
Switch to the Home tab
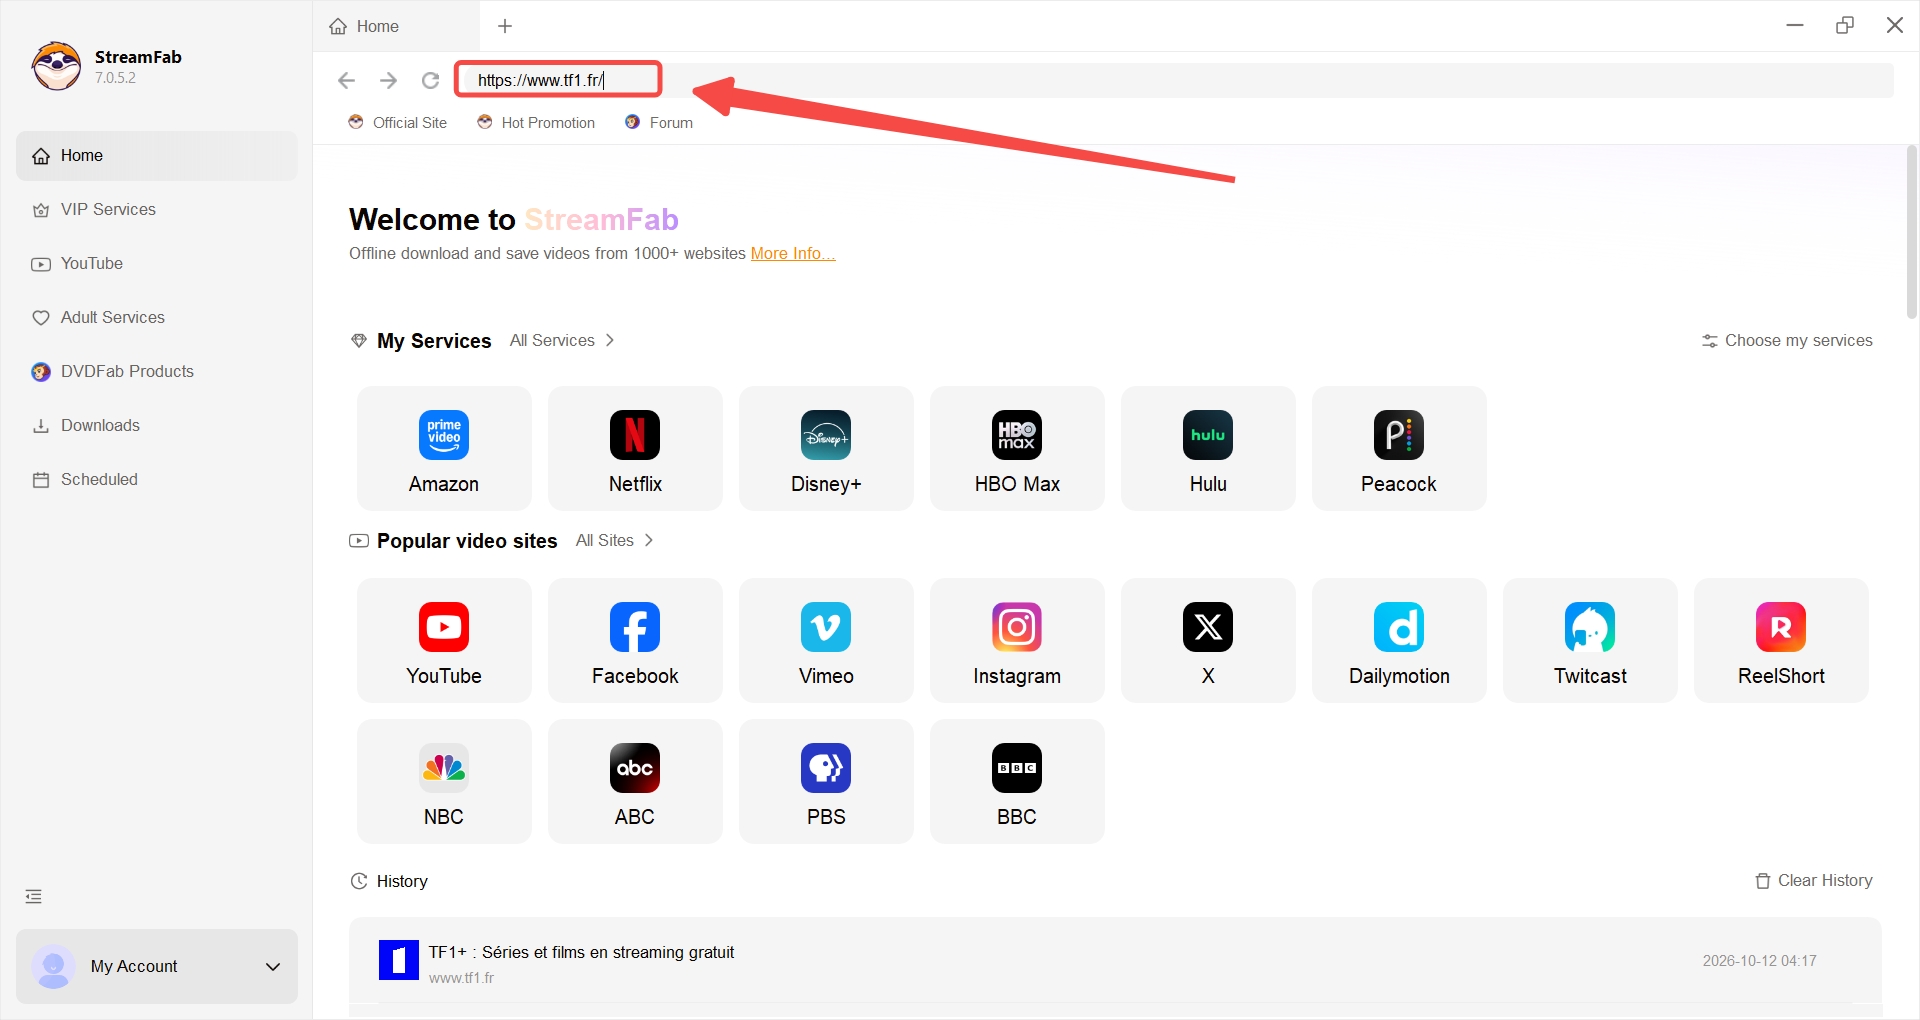tap(397, 26)
